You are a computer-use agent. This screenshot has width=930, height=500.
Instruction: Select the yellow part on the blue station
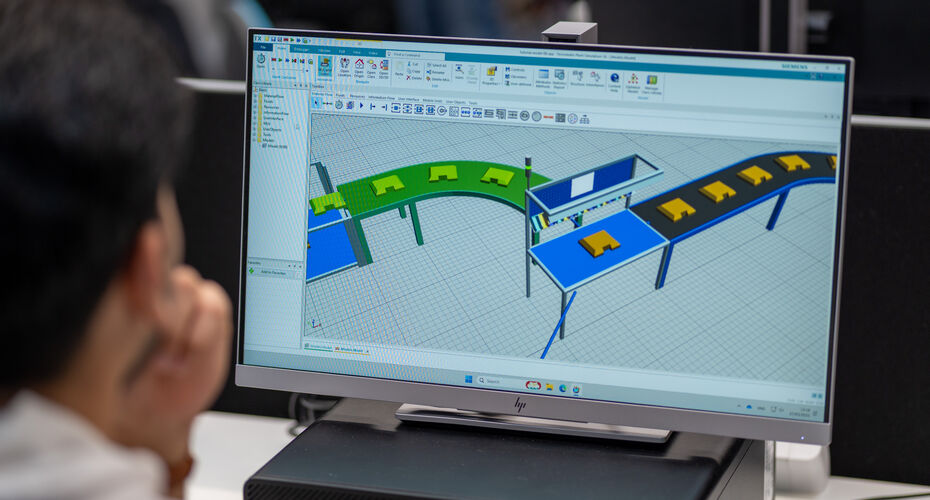[x=599, y=243]
